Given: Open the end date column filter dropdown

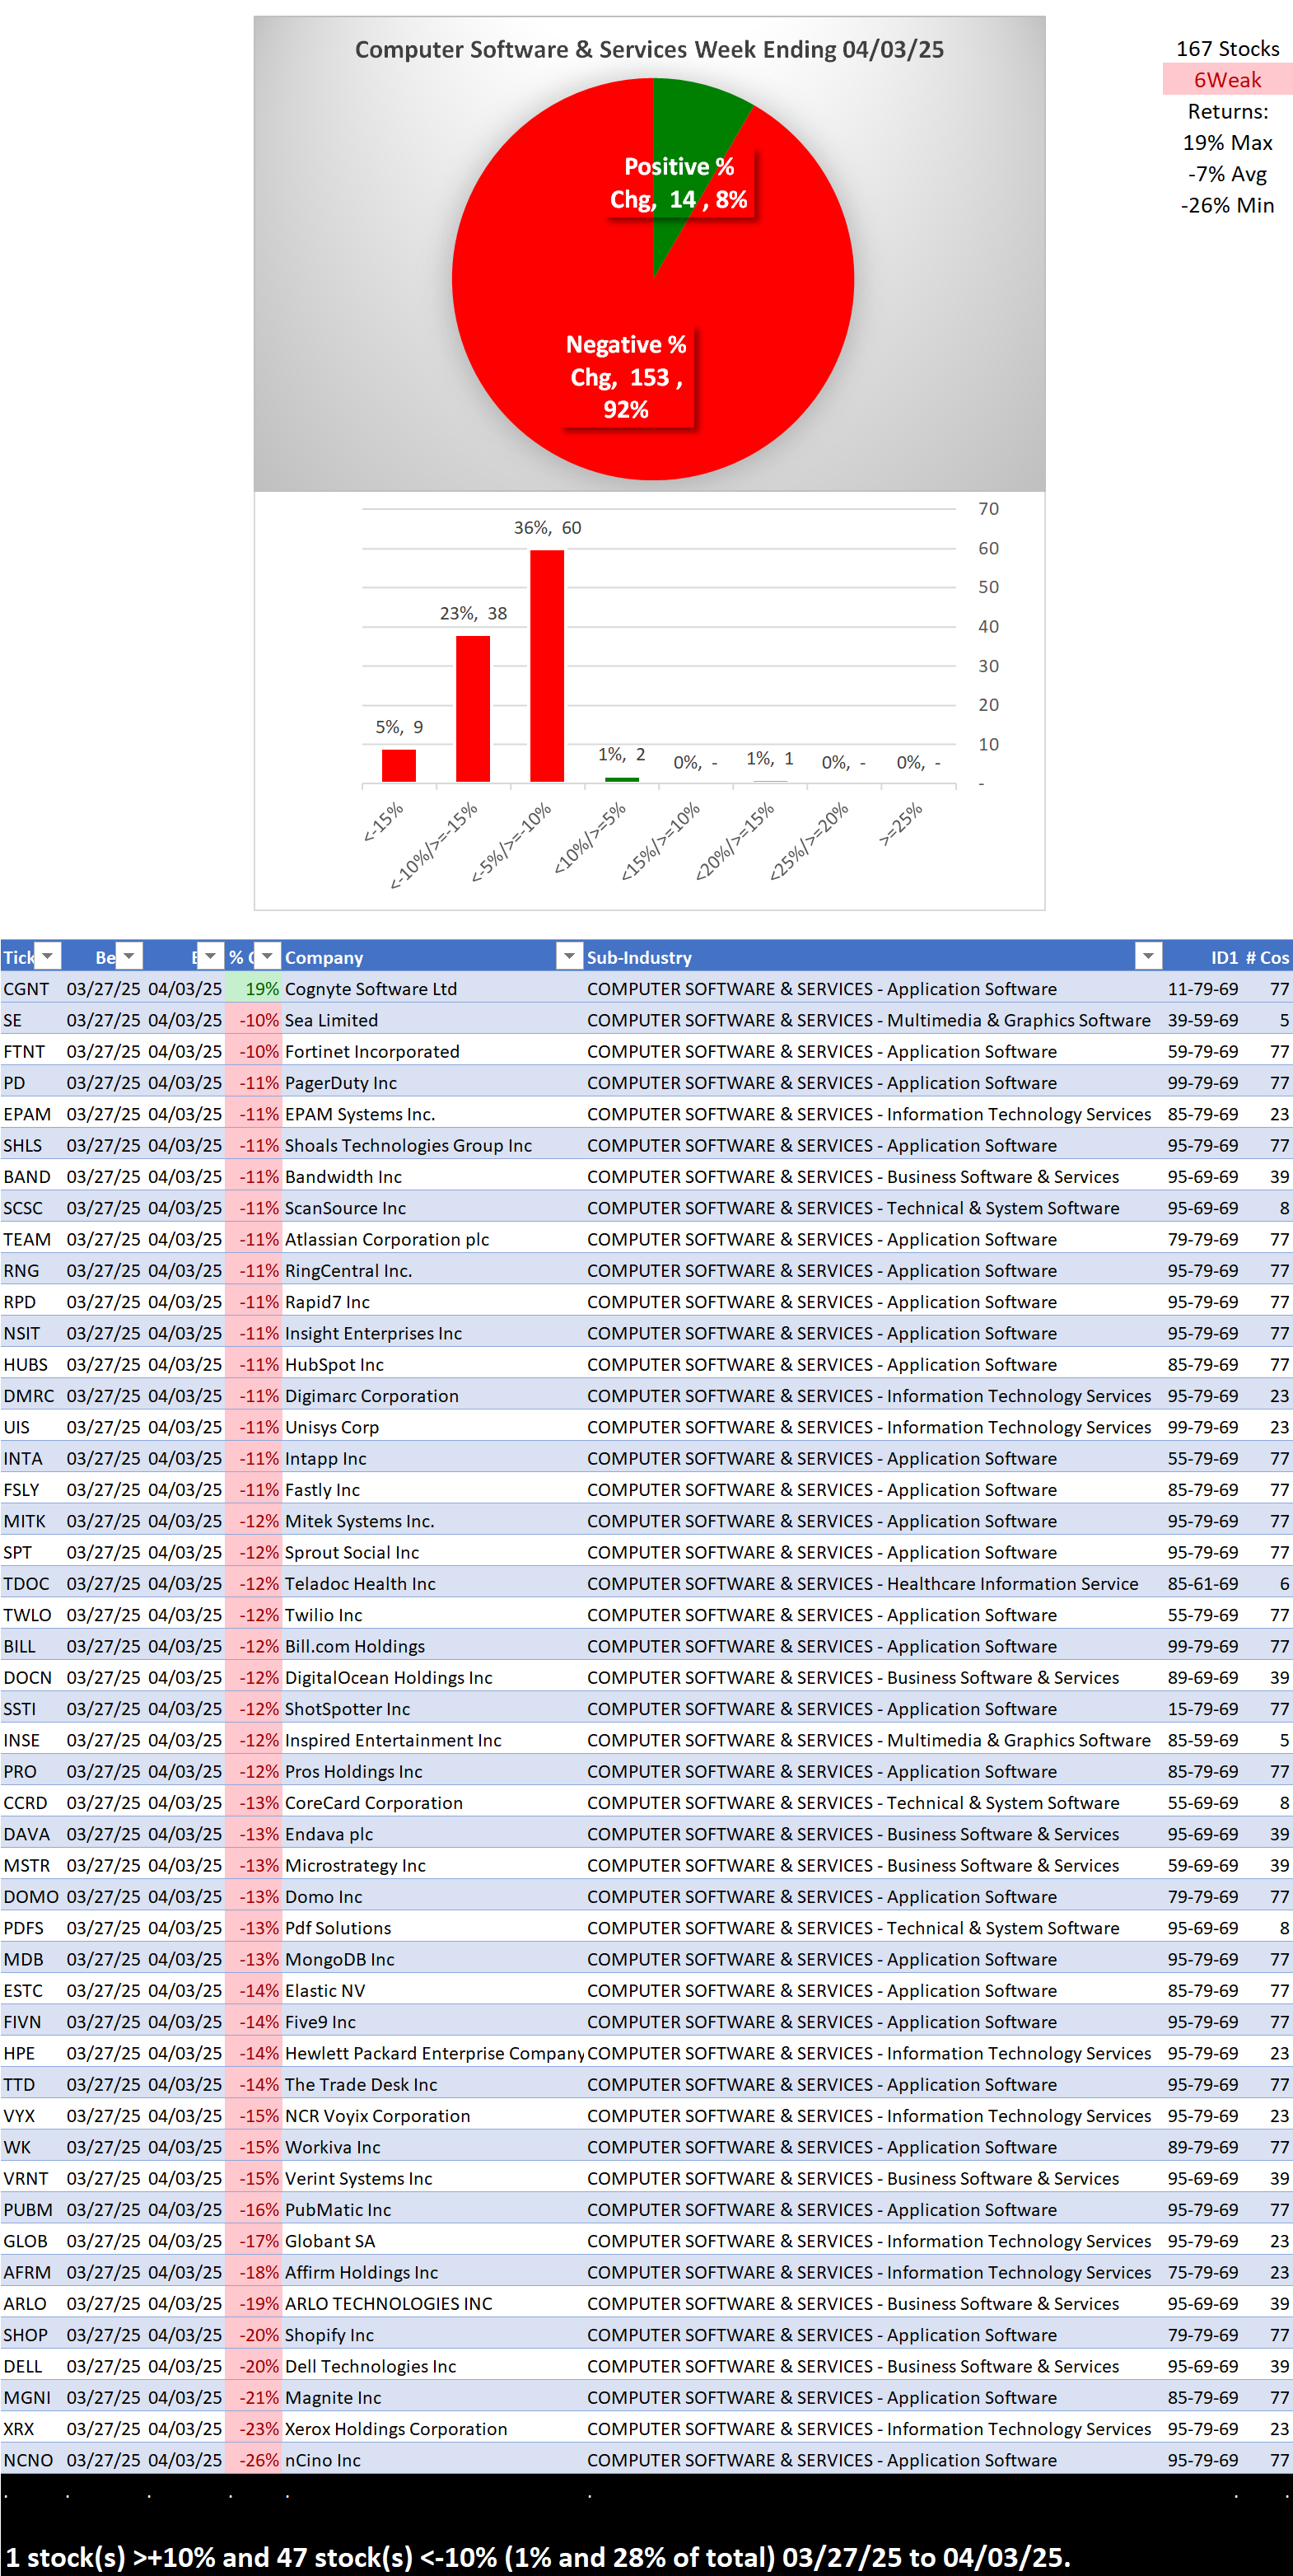Looking at the screenshot, I should click(x=210, y=956).
